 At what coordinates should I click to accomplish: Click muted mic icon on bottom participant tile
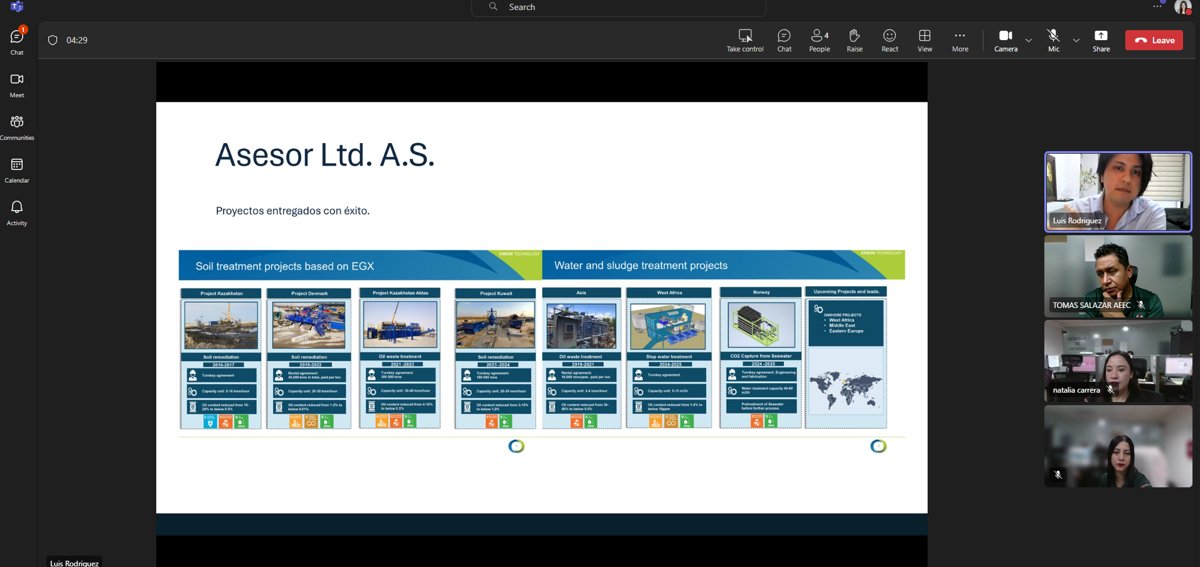(x=1058, y=474)
